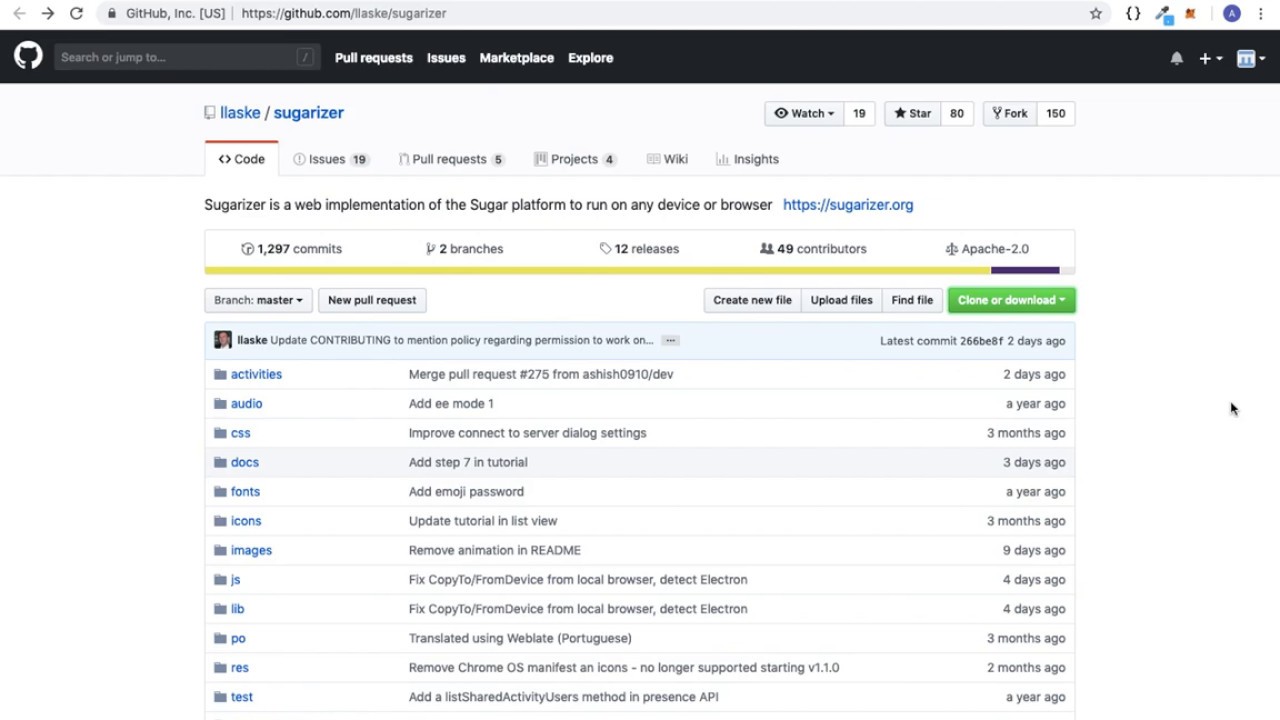The height and width of the screenshot is (720, 1280).
Task: Open Chrome's three-dot menu
Action: coord(1260,13)
